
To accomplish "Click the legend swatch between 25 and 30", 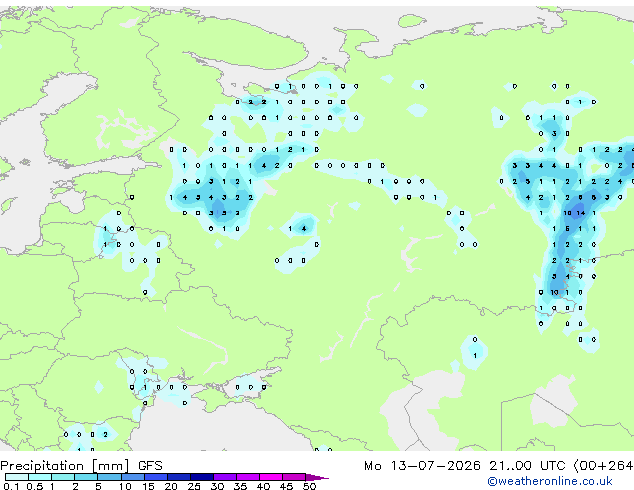I will click(x=201, y=477).
